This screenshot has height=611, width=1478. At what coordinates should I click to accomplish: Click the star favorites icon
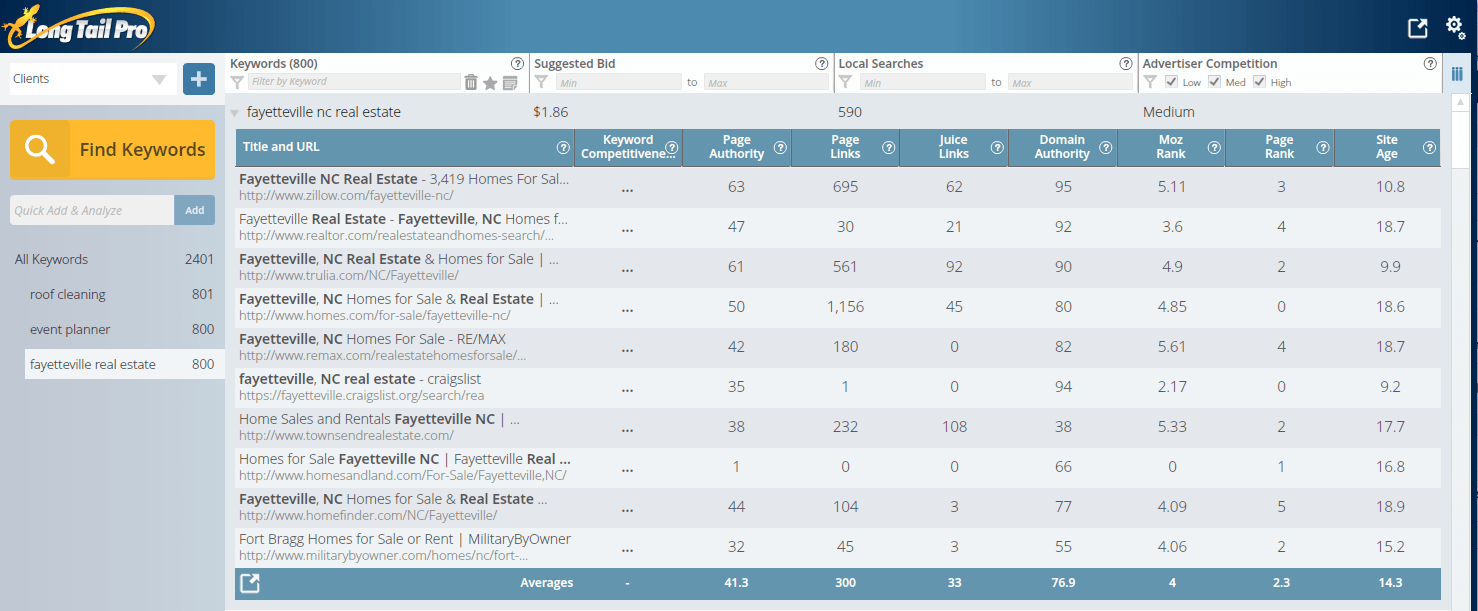490,83
